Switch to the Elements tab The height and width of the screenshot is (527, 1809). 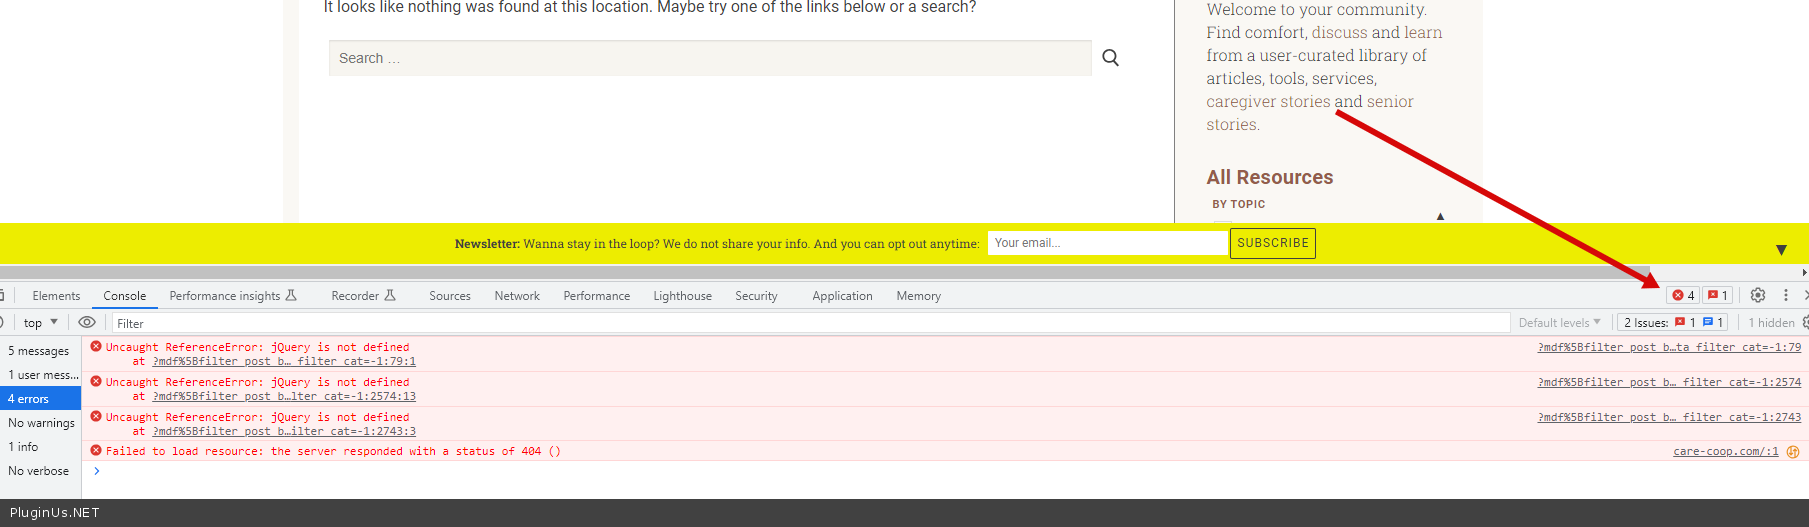[x=56, y=296]
